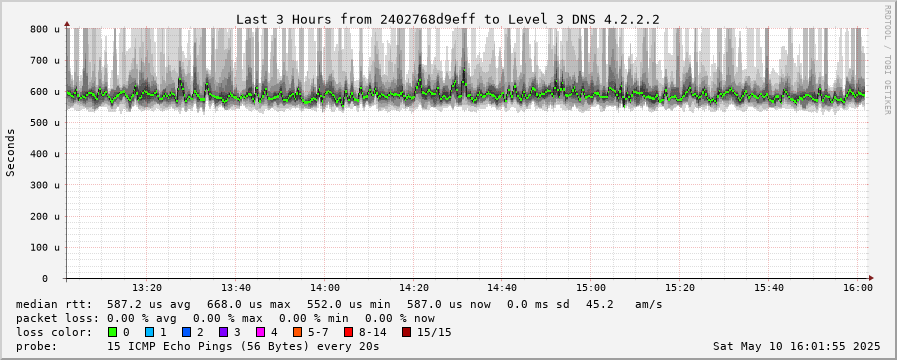Image resolution: width=897 pixels, height=360 pixels.
Task: Click the packet loss statistics line
Action: (225, 318)
